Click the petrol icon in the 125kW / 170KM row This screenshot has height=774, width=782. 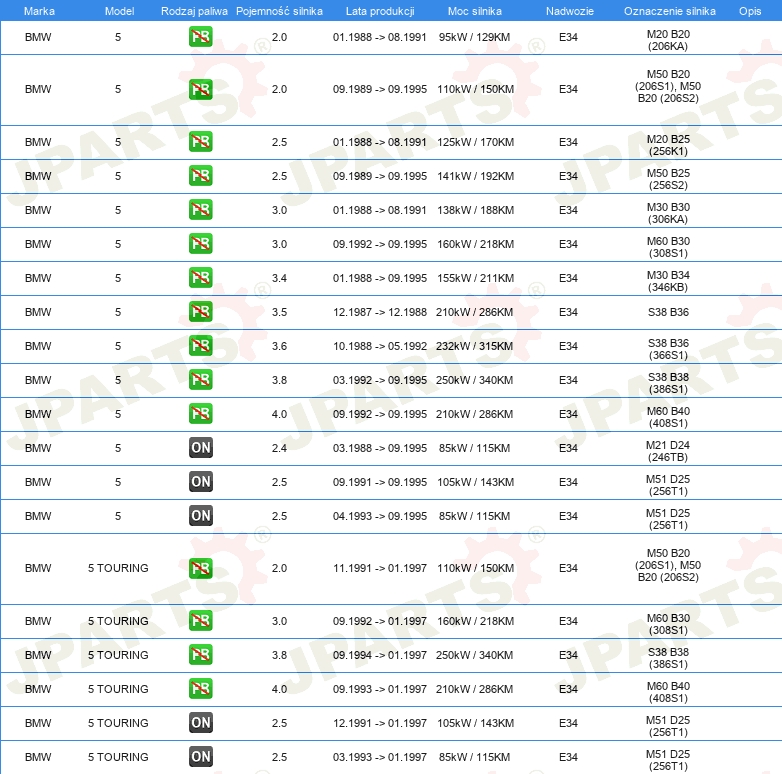click(x=200, y=142)
